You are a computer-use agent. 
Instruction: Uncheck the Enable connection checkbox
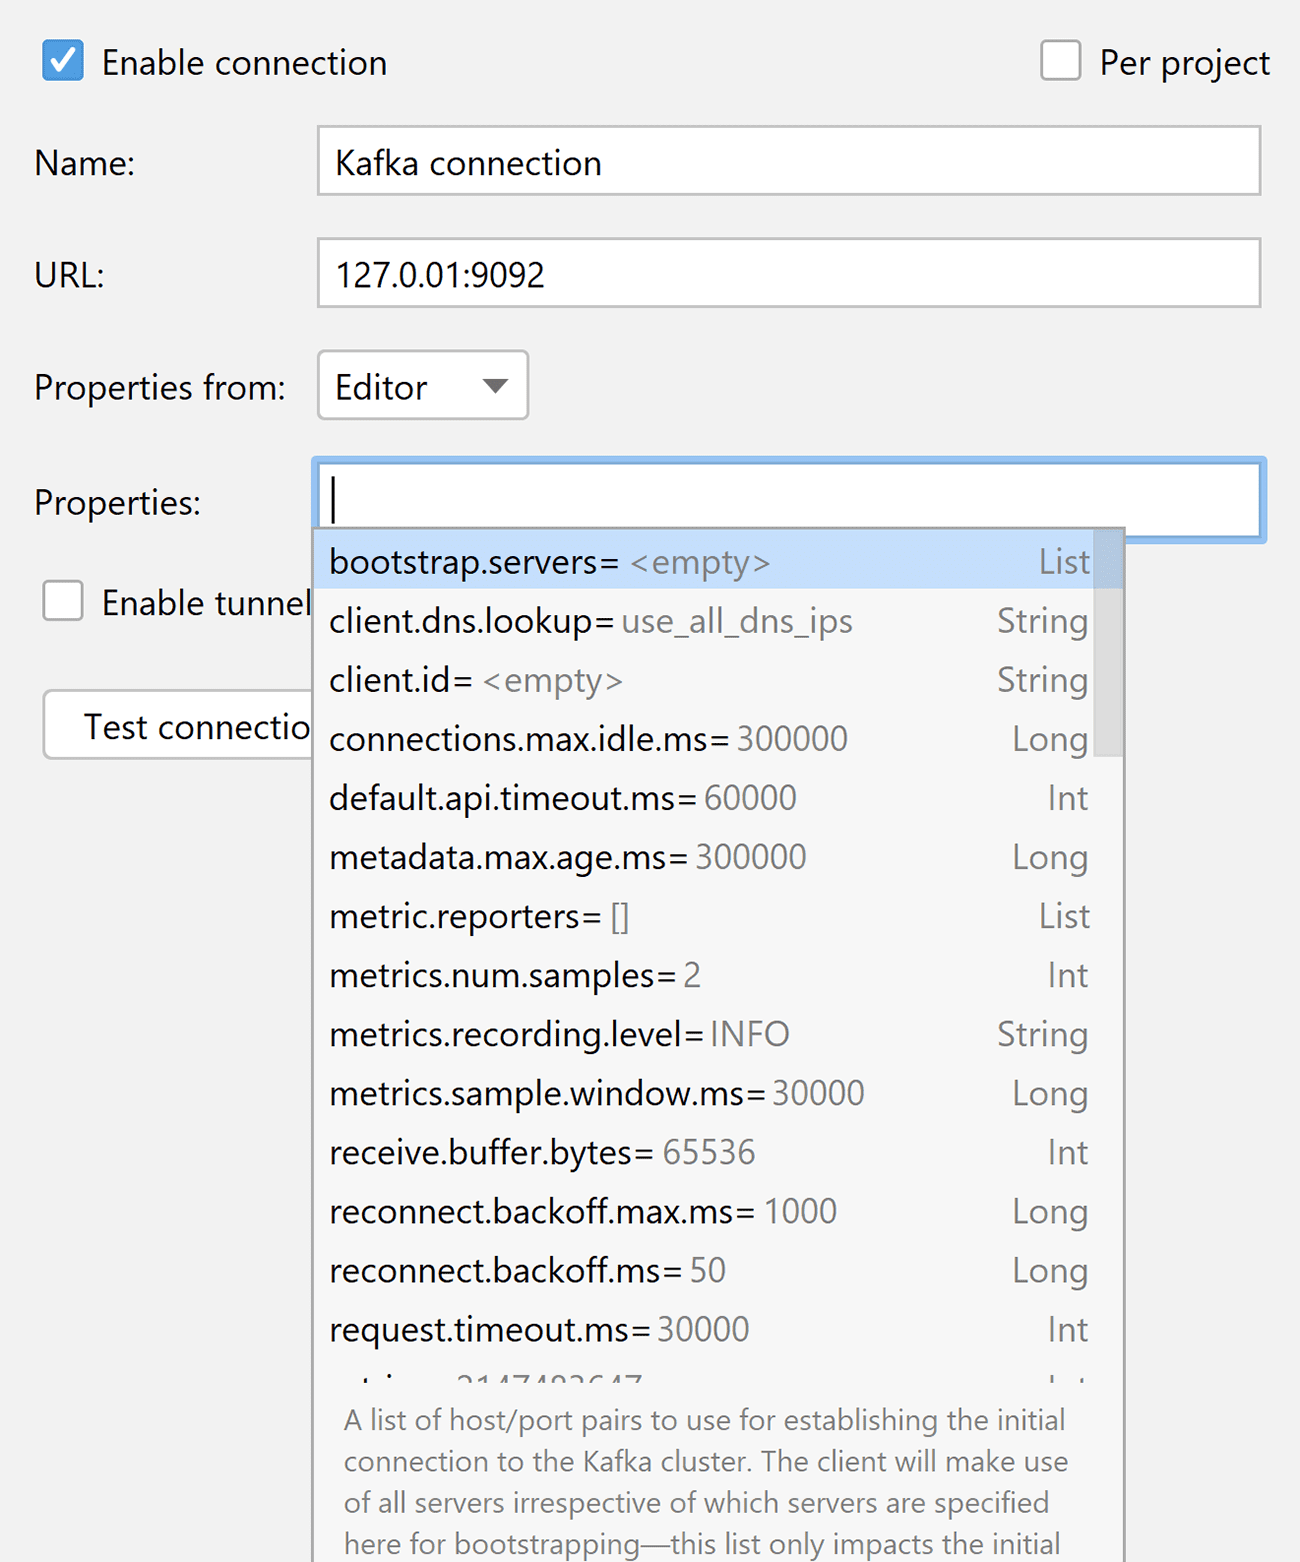pos(63,61)
